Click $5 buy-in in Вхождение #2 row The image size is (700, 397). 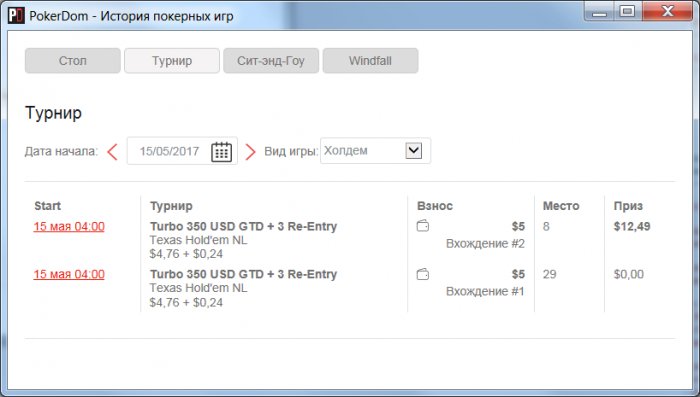tap(518, 226)
